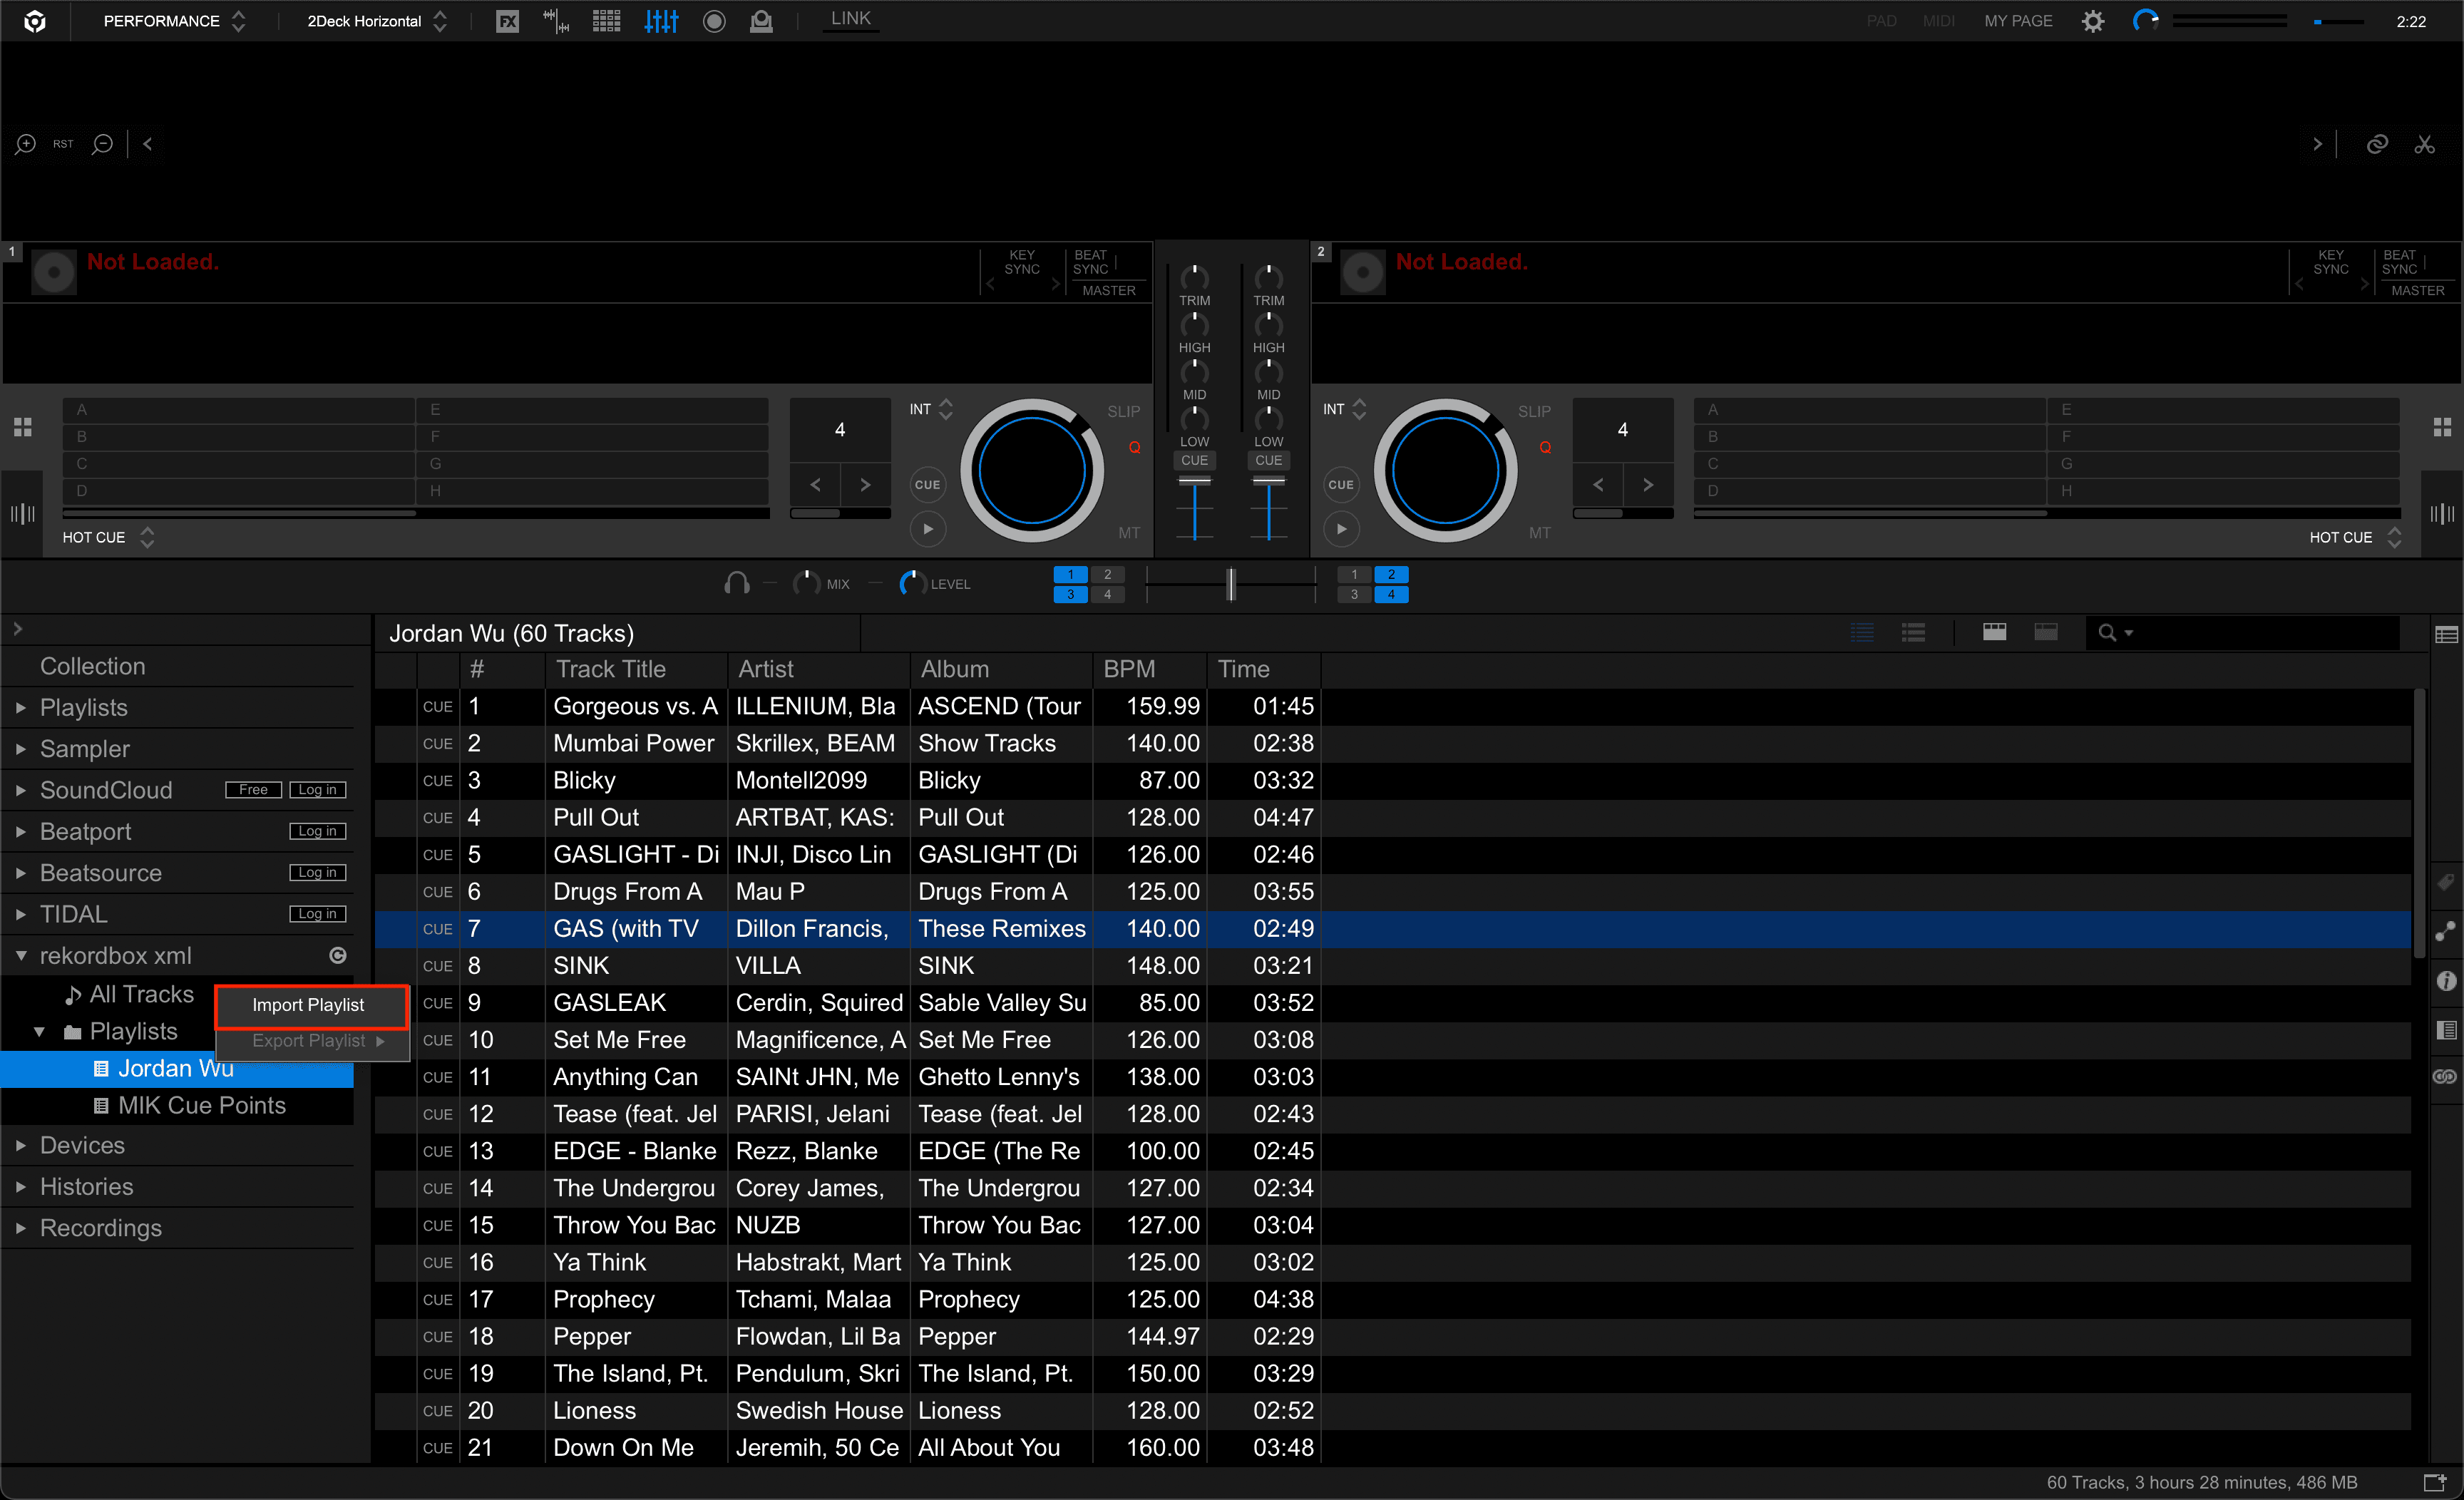Click the SoundCloud Free button

click(253, 790)
